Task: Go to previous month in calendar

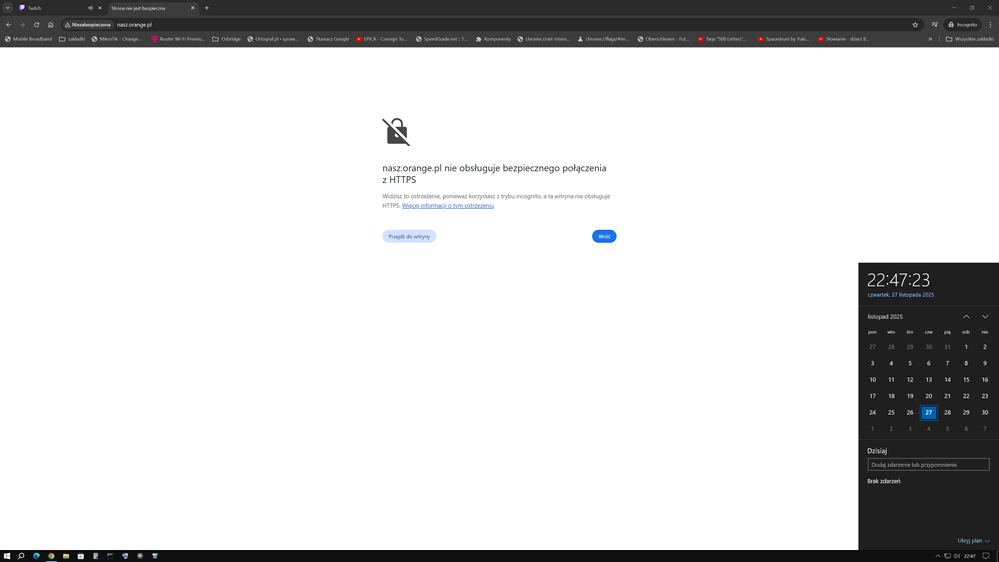Action: (966, 316)
